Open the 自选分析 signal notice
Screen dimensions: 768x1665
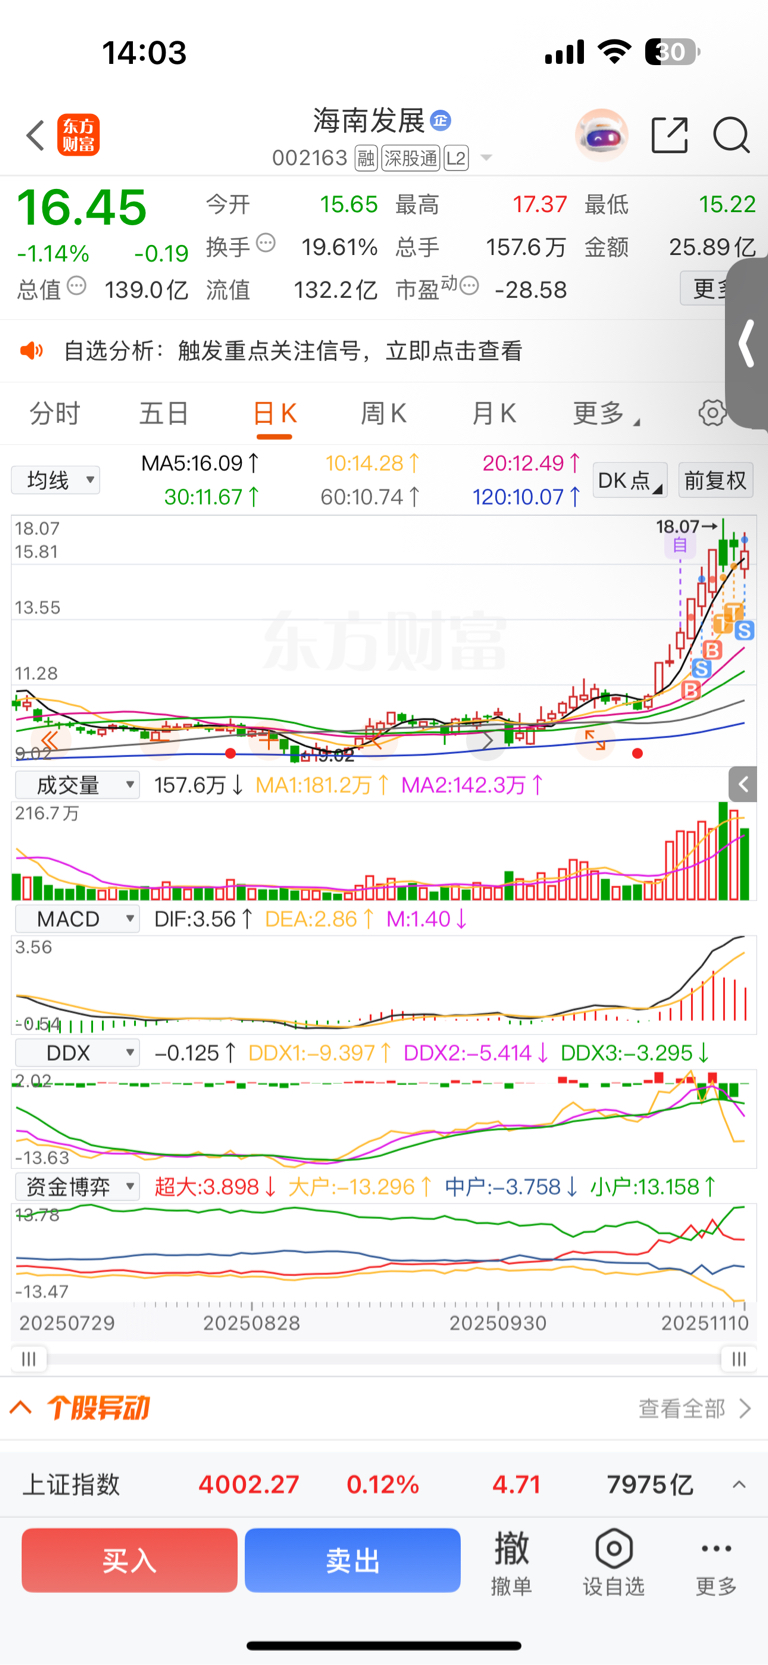pyautogui.click(x=292, y=350)
